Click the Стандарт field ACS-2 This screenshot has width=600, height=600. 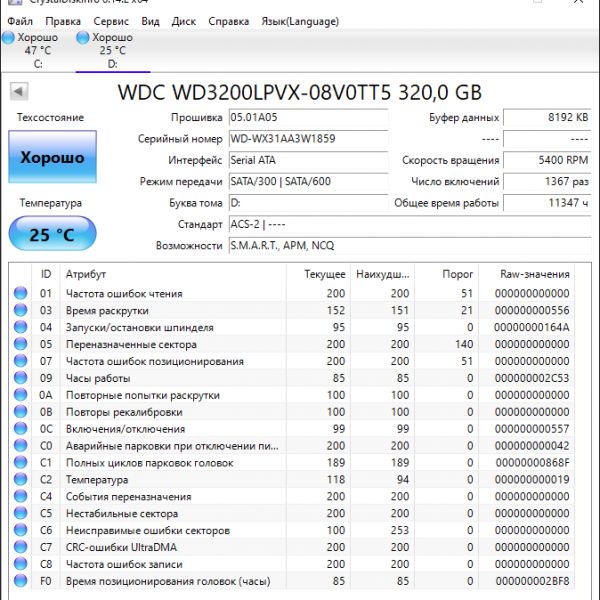pyautogui.click(x=410, y=224)
